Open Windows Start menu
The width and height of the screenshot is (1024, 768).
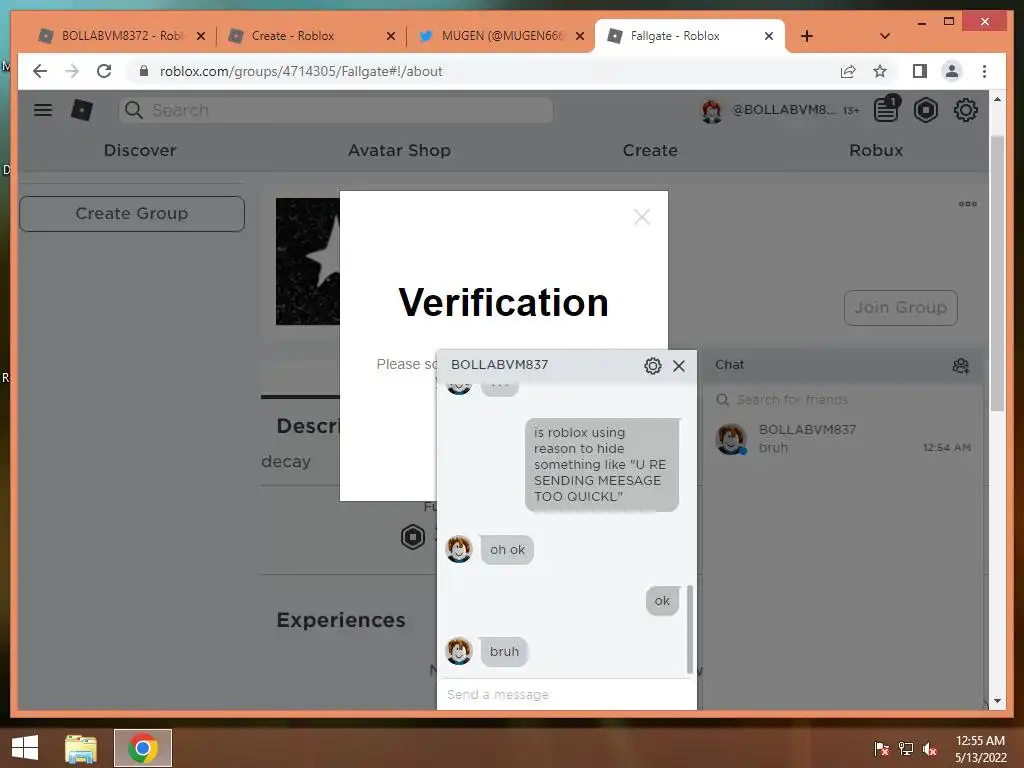(x=25, y=748)
